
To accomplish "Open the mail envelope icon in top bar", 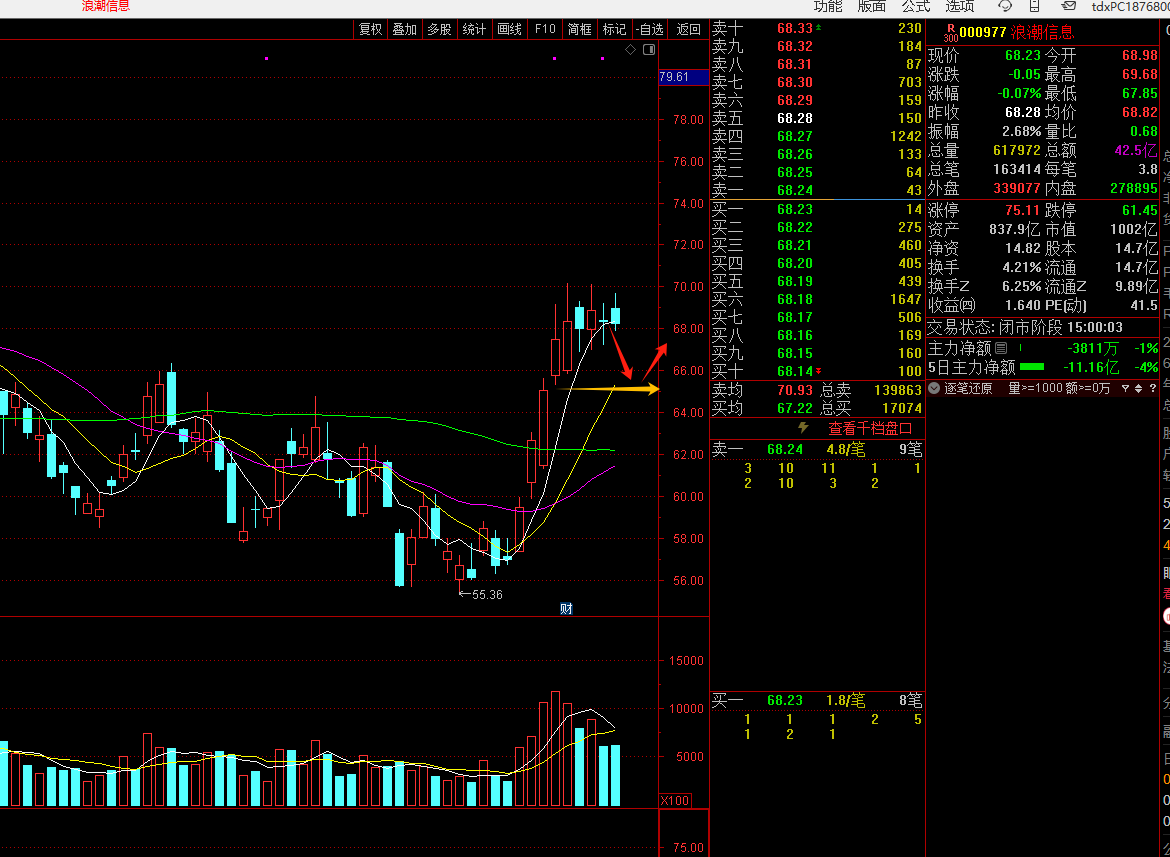I will click(x=1069, y=6).
